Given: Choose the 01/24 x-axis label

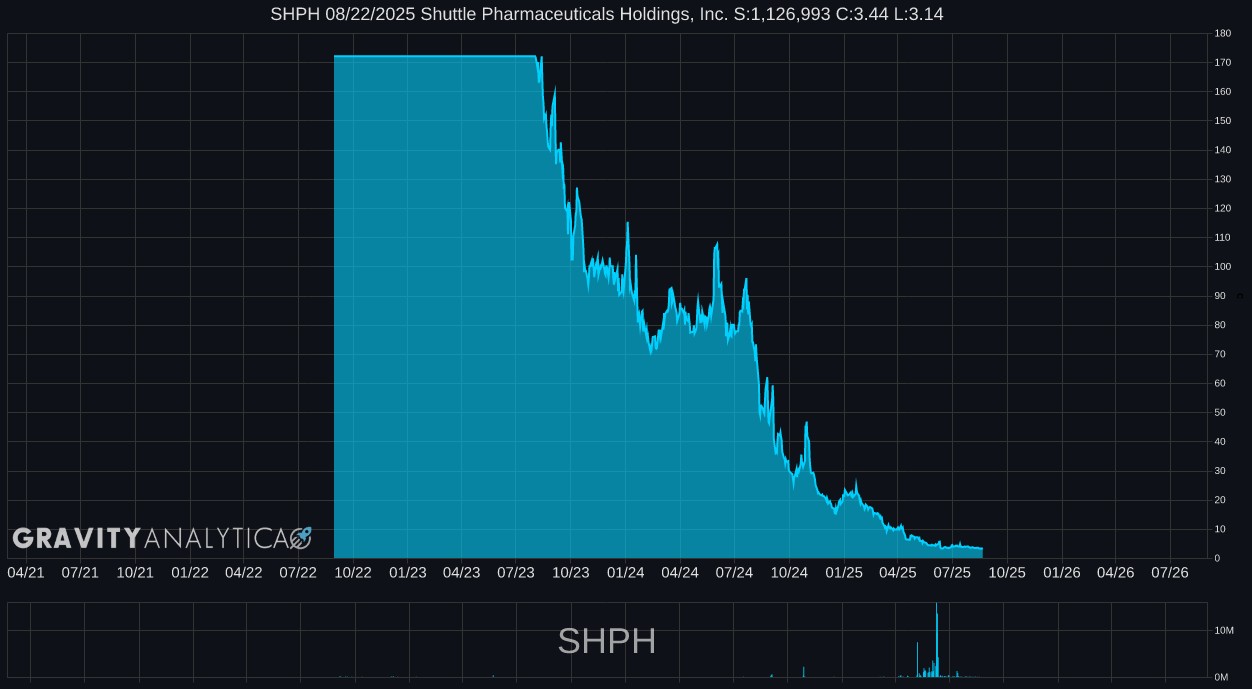Looking at the screenshot, I should pos(626,572).
